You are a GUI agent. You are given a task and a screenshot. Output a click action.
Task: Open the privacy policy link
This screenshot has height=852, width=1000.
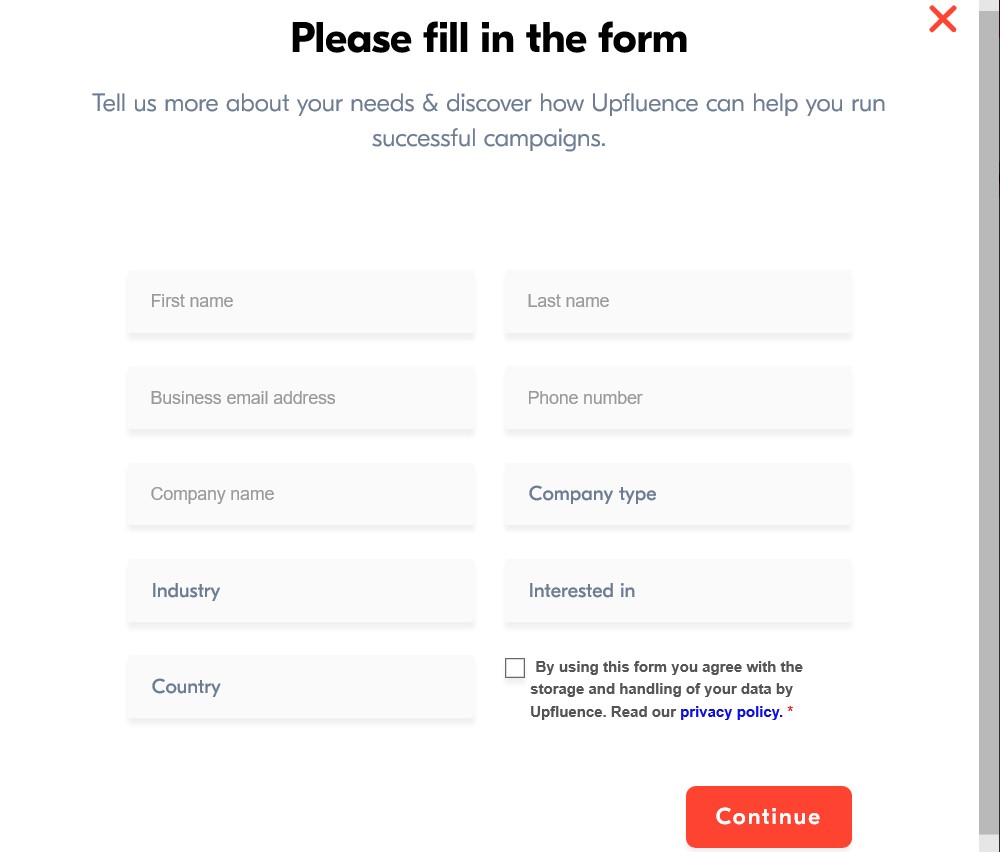tap(729, 712)
